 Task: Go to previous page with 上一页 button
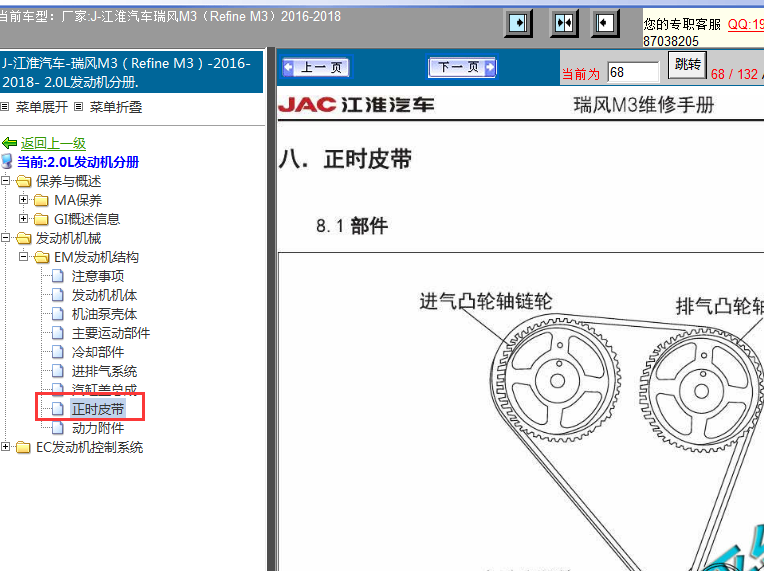pyautogui.click(x=316, y=67)
